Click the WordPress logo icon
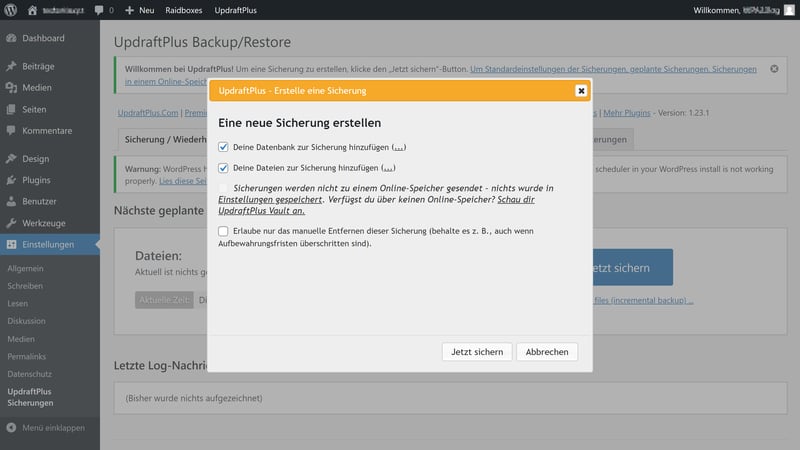 point(11,10)
